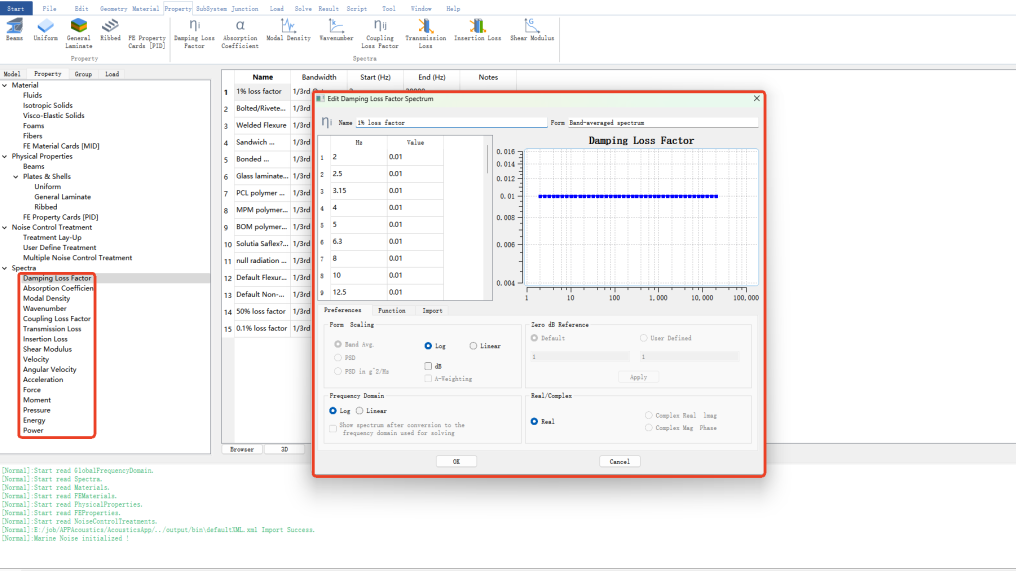Select Complex Real Imag radio

pos(649,415)
